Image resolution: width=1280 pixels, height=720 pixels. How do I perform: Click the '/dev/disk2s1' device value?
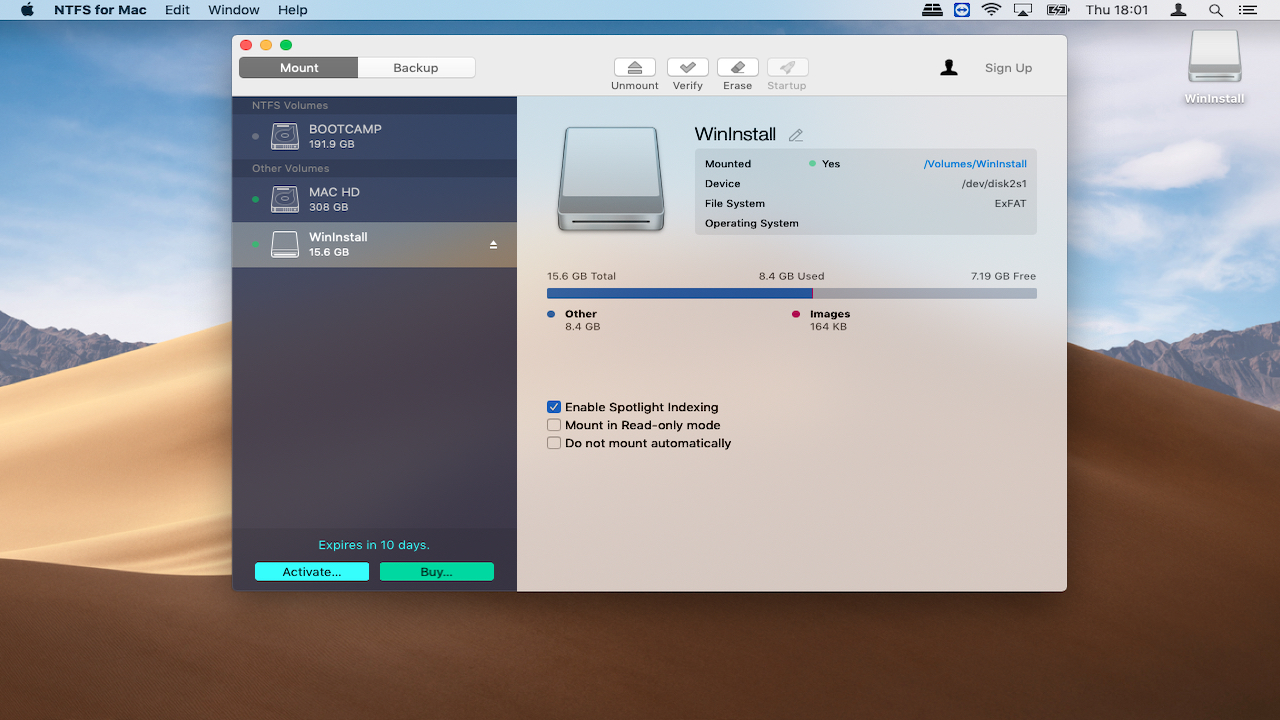click(994, 184)
